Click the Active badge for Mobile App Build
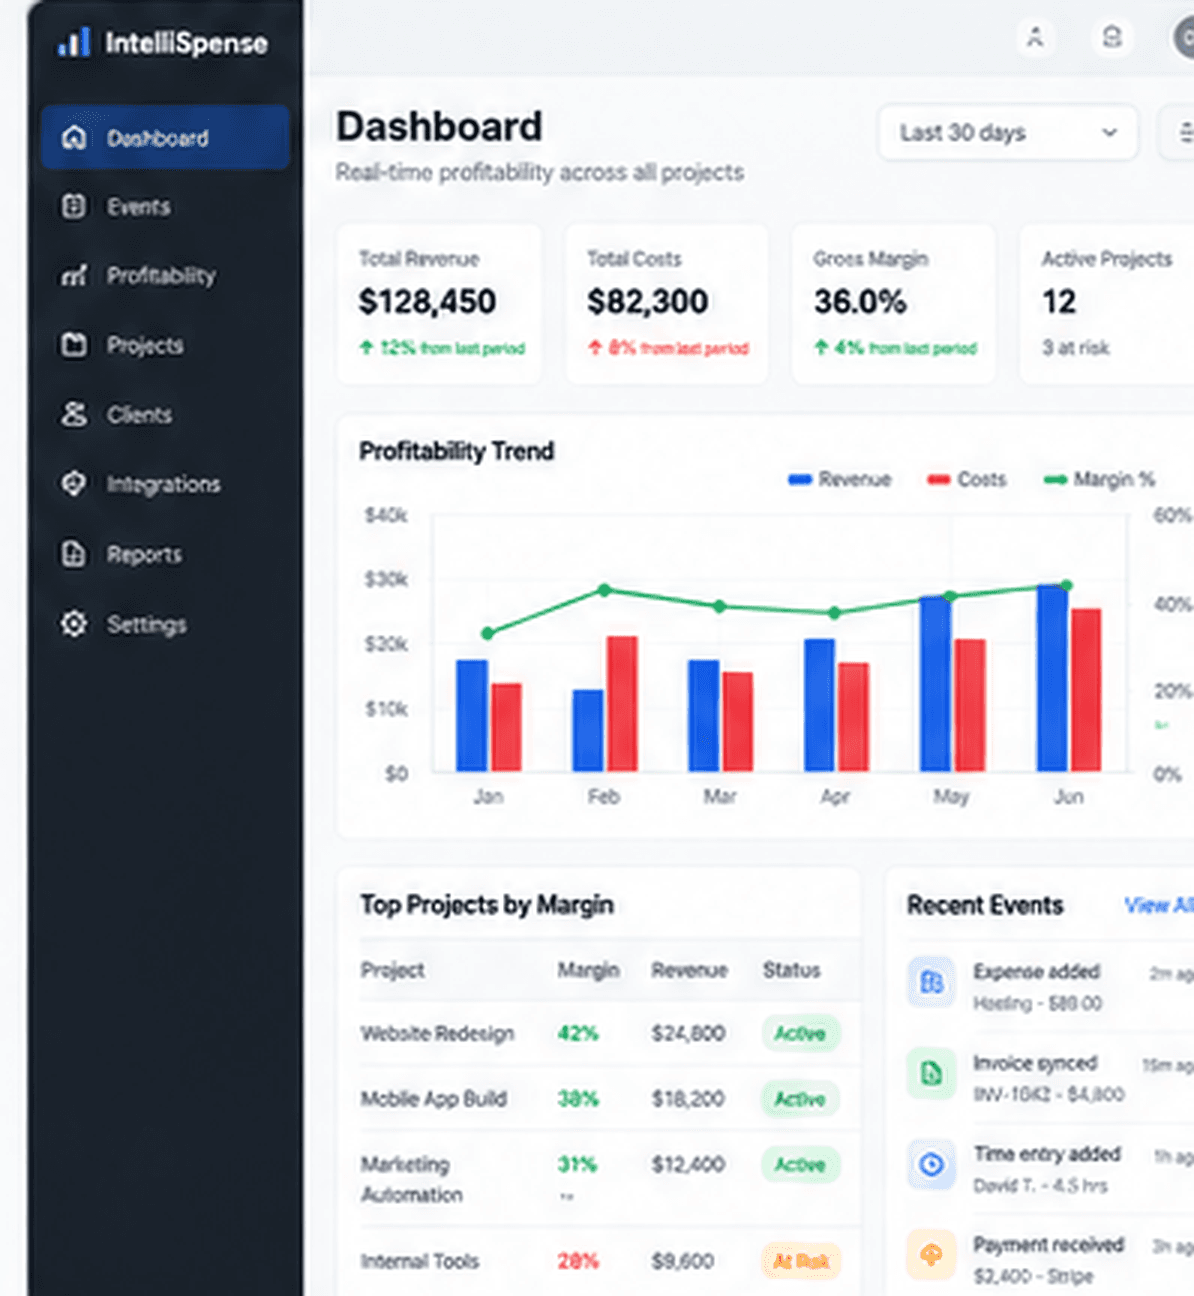The height and width of the screenshot is (1296, 1194). coord(800,1099)
